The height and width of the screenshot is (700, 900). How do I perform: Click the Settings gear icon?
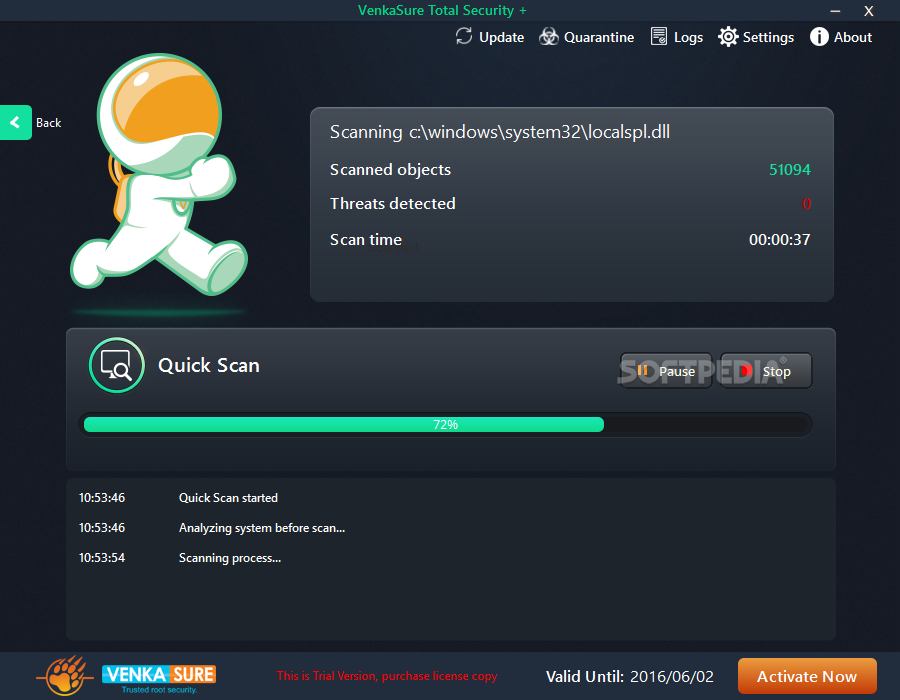(x=728, y=37)
